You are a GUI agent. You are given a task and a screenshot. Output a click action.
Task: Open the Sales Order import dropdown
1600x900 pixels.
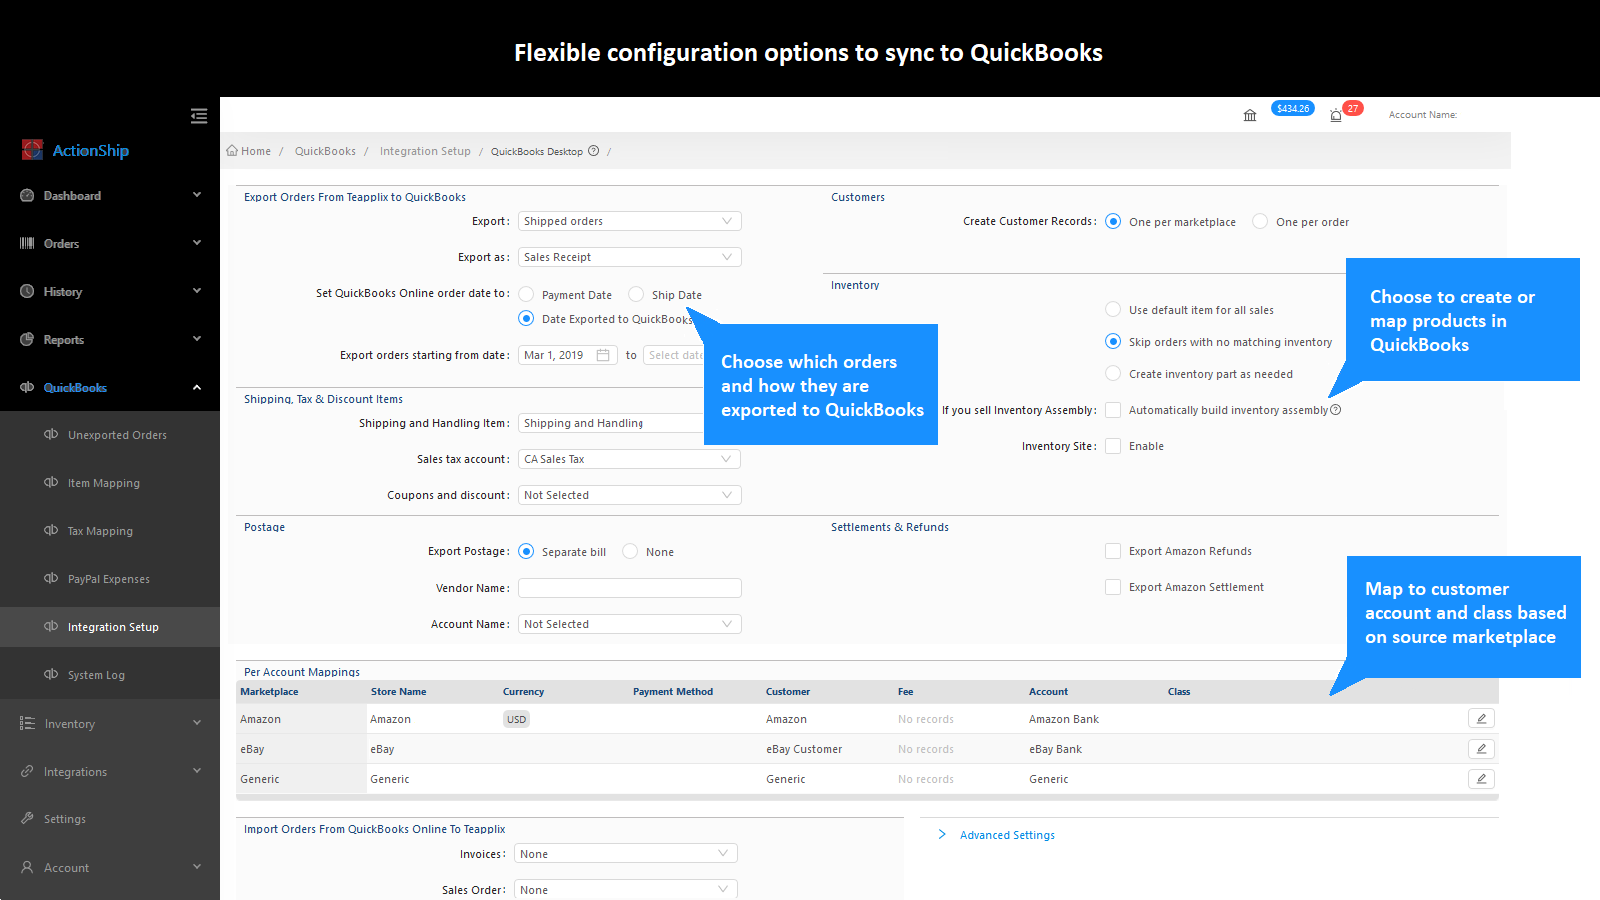coord(626,889)
